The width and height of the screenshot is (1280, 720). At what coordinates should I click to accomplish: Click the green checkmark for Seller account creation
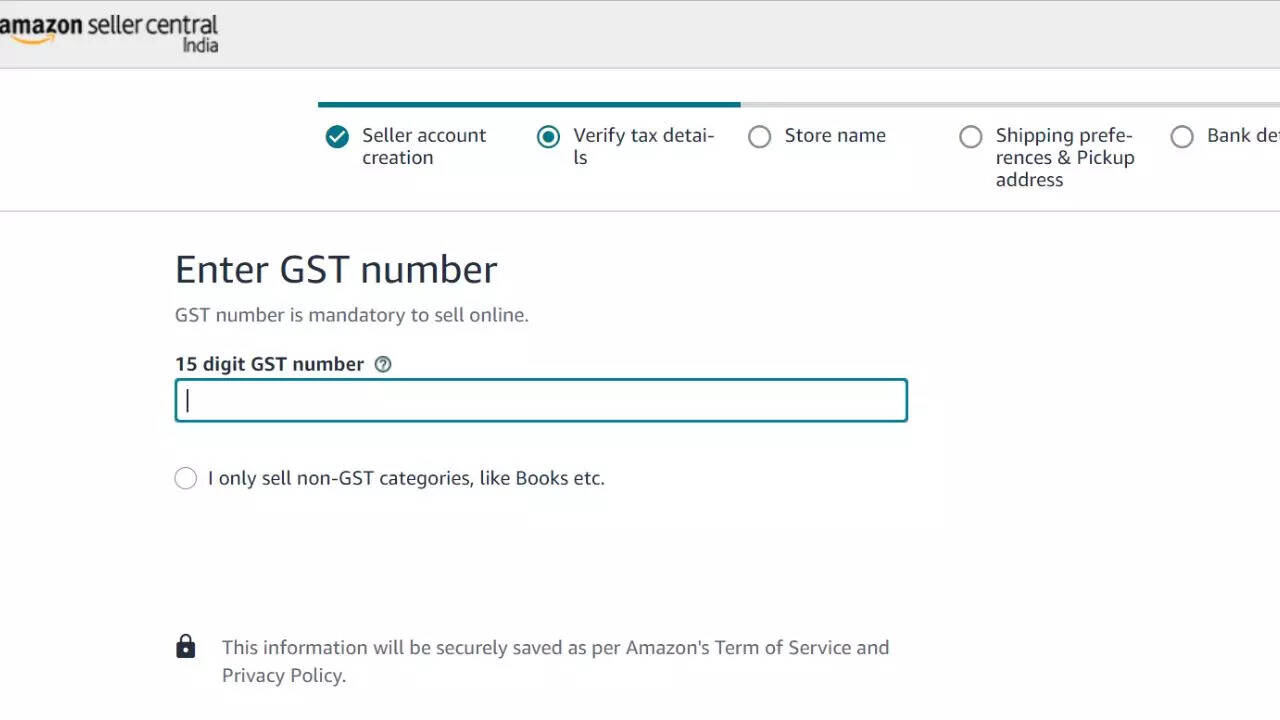pyautogui.click(x=337, y=137)
